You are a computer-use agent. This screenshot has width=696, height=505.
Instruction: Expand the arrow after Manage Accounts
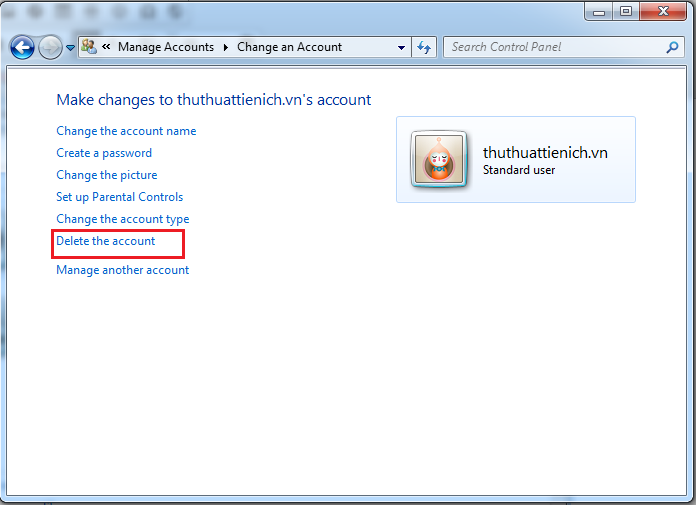click(226, 47)
